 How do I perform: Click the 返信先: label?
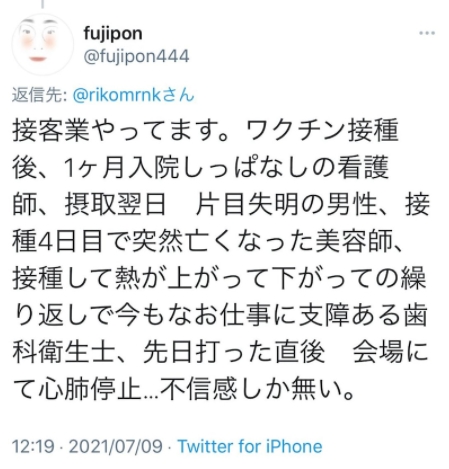click(x=40, y=95)
